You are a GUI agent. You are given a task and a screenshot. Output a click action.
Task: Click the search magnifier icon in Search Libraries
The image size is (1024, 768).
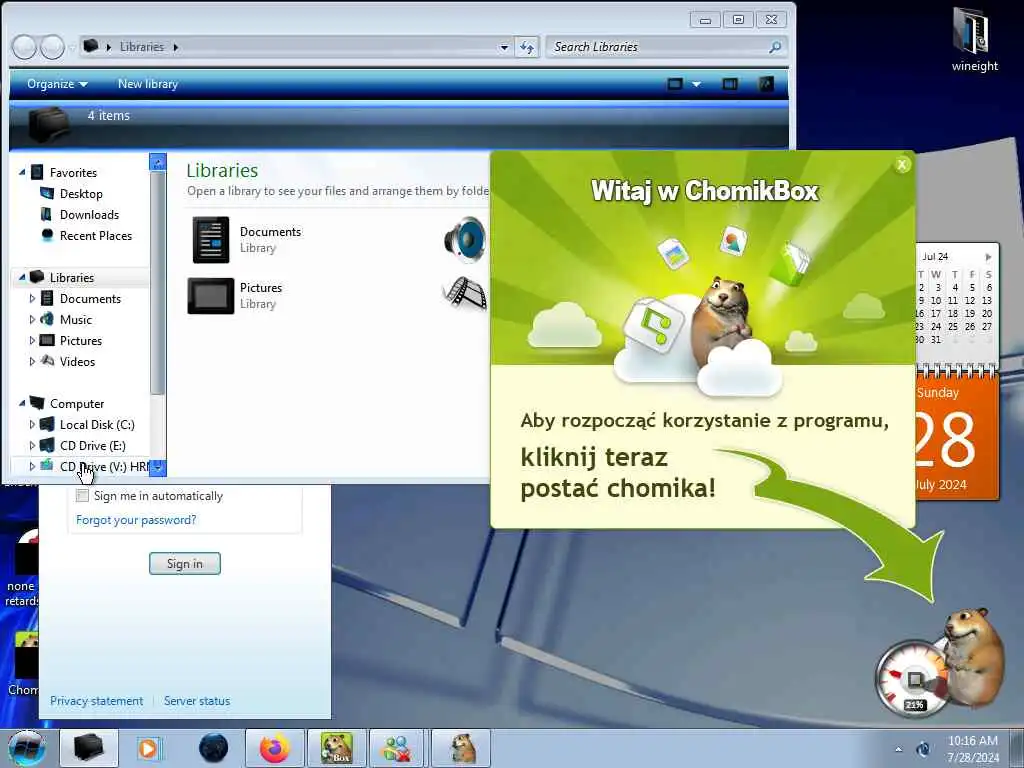(x=775, y=47)
